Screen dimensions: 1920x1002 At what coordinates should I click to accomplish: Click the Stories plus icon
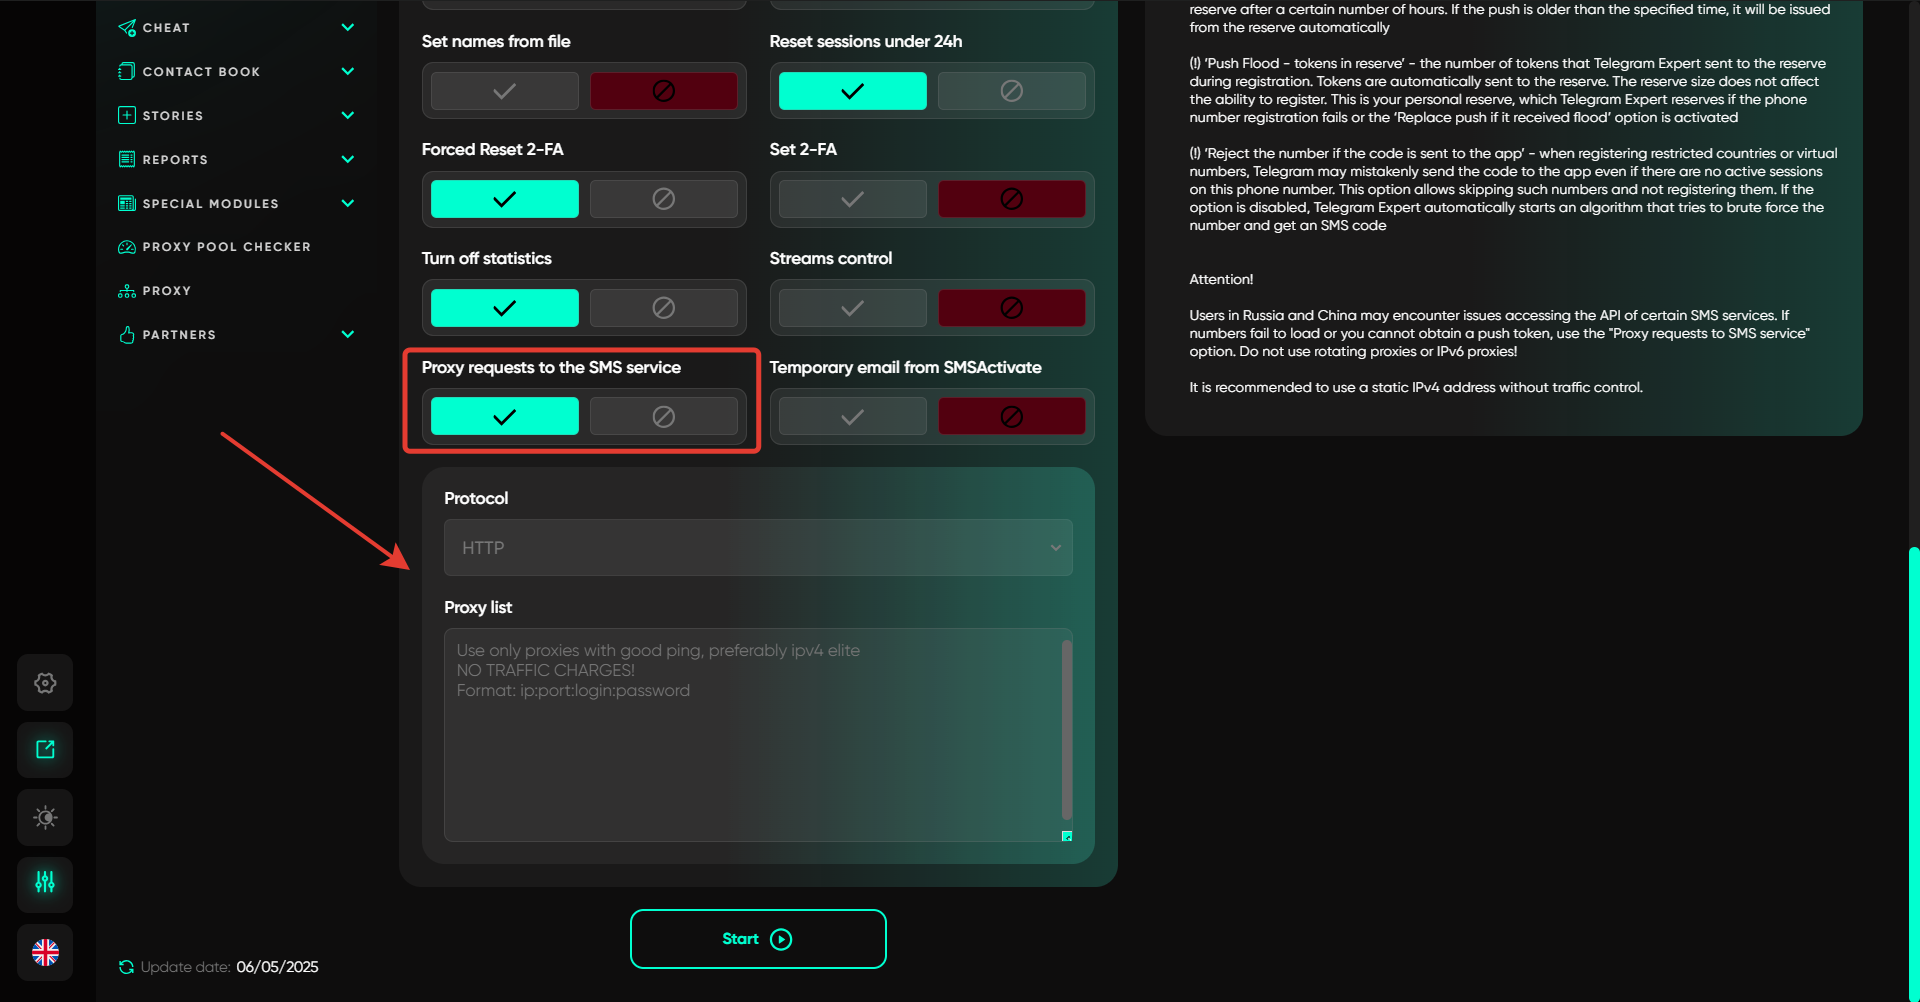[x=127, y=115]
